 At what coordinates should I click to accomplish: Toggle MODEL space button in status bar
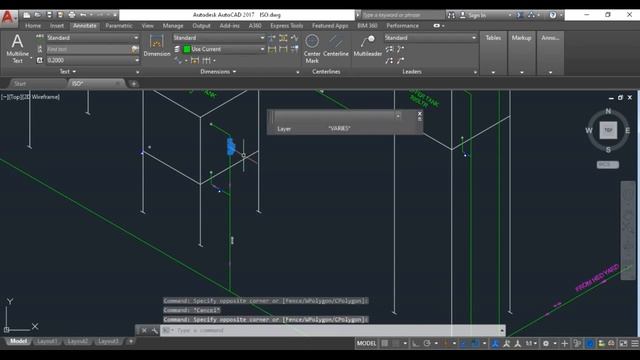point(366,344)
